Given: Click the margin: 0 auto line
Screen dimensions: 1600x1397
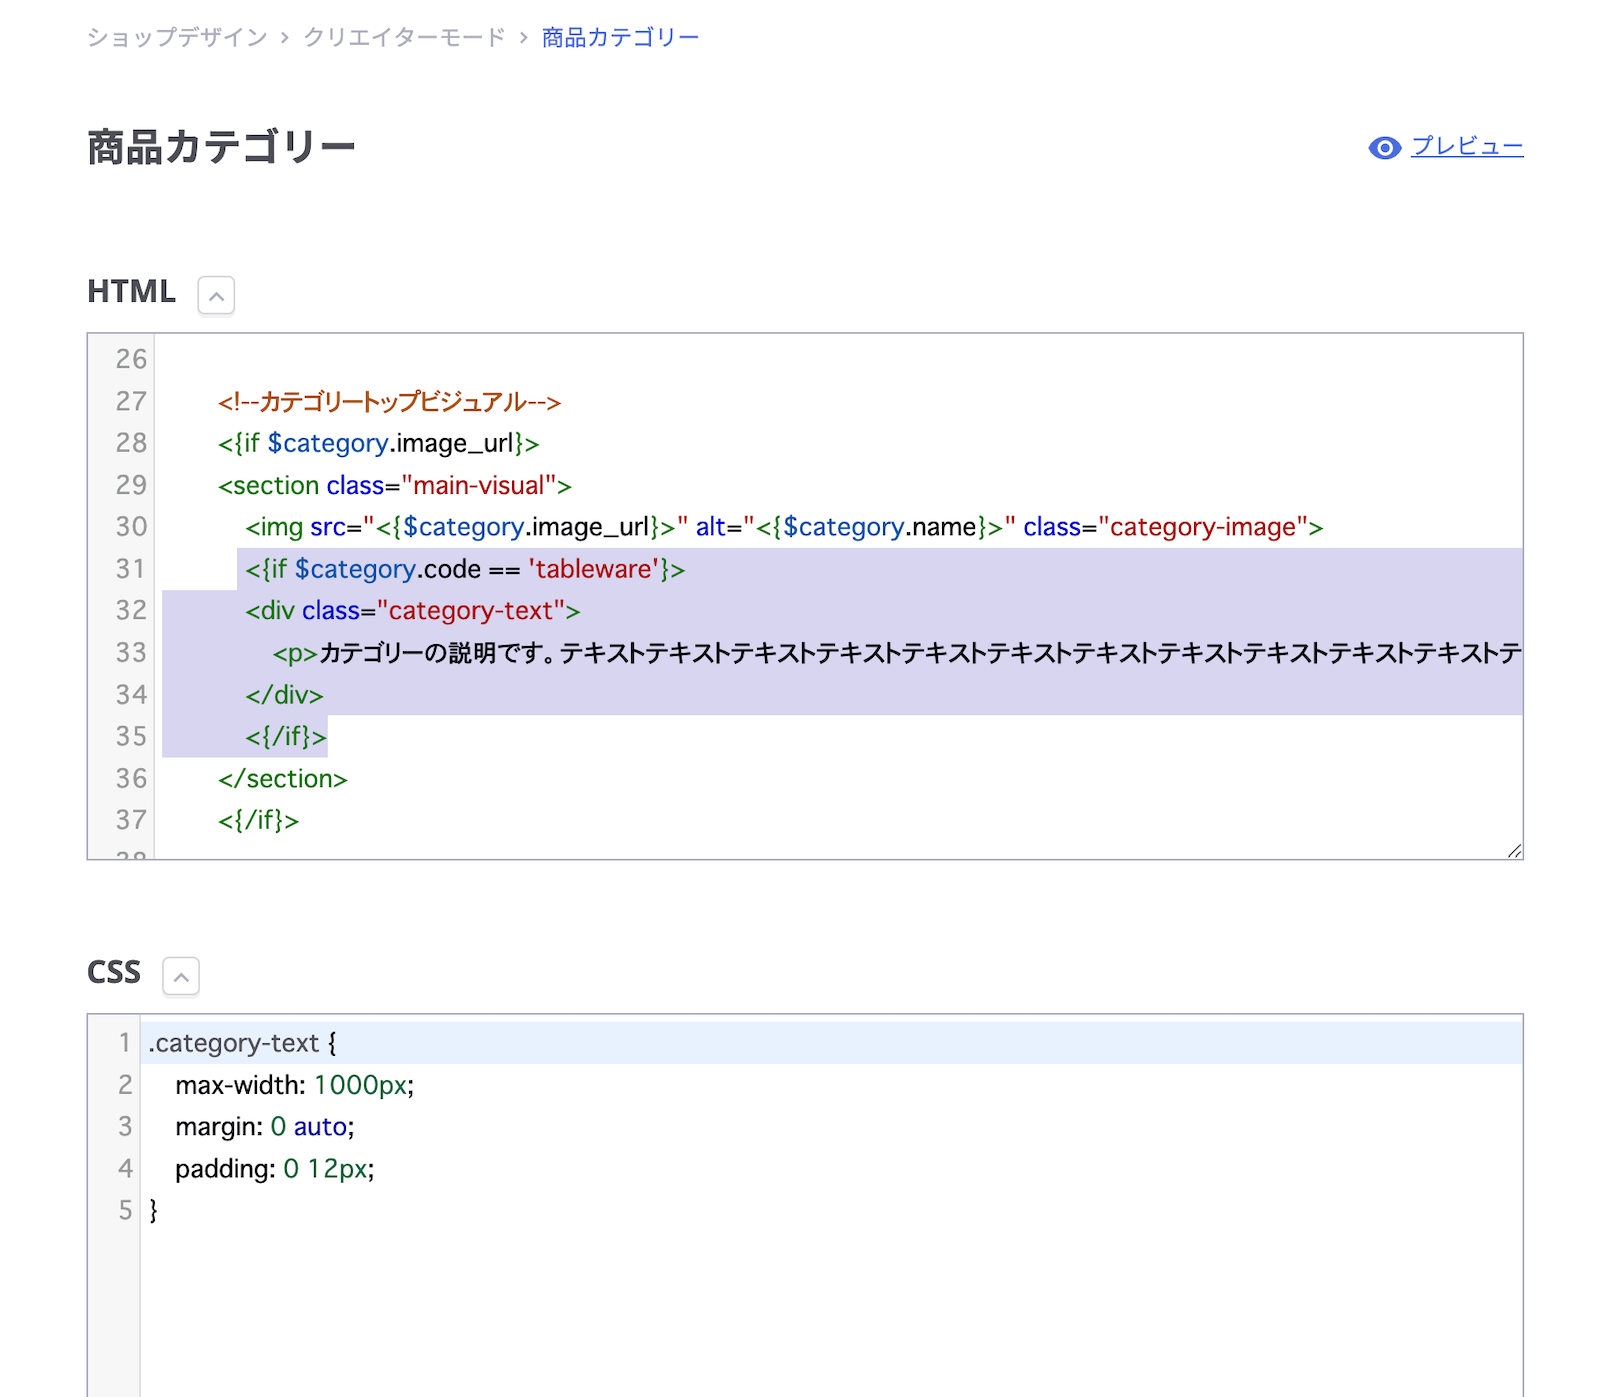Looking at the screenshot, I should tap(264, 1127).
